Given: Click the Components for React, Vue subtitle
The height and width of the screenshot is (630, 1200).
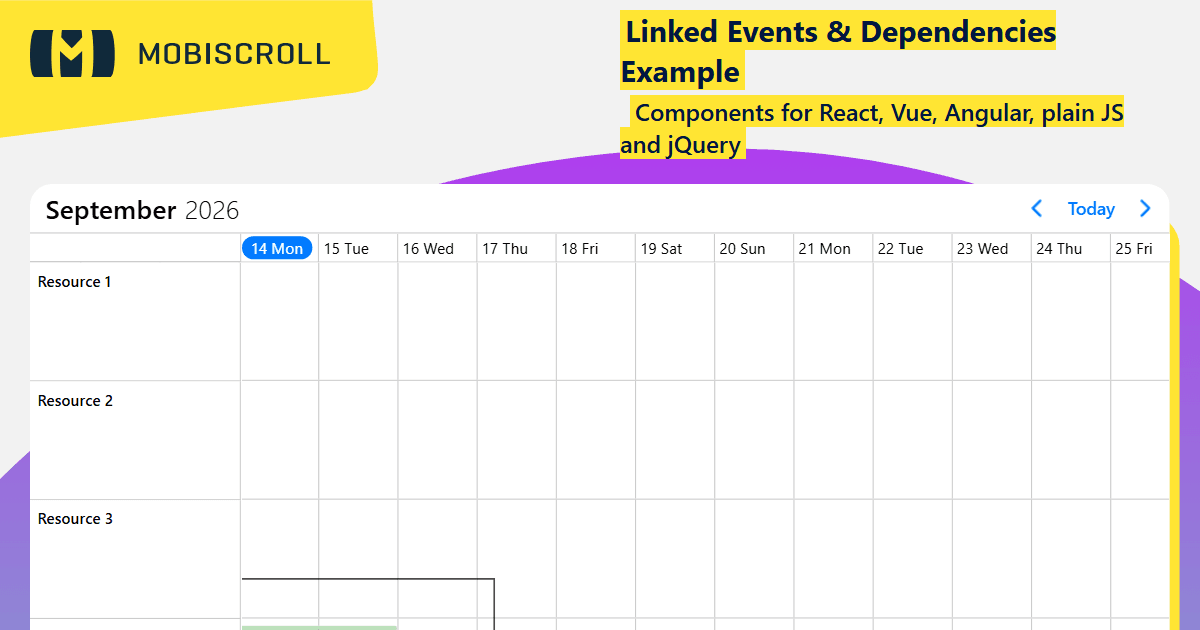Looking at the screenshot, I should point(872,128).
